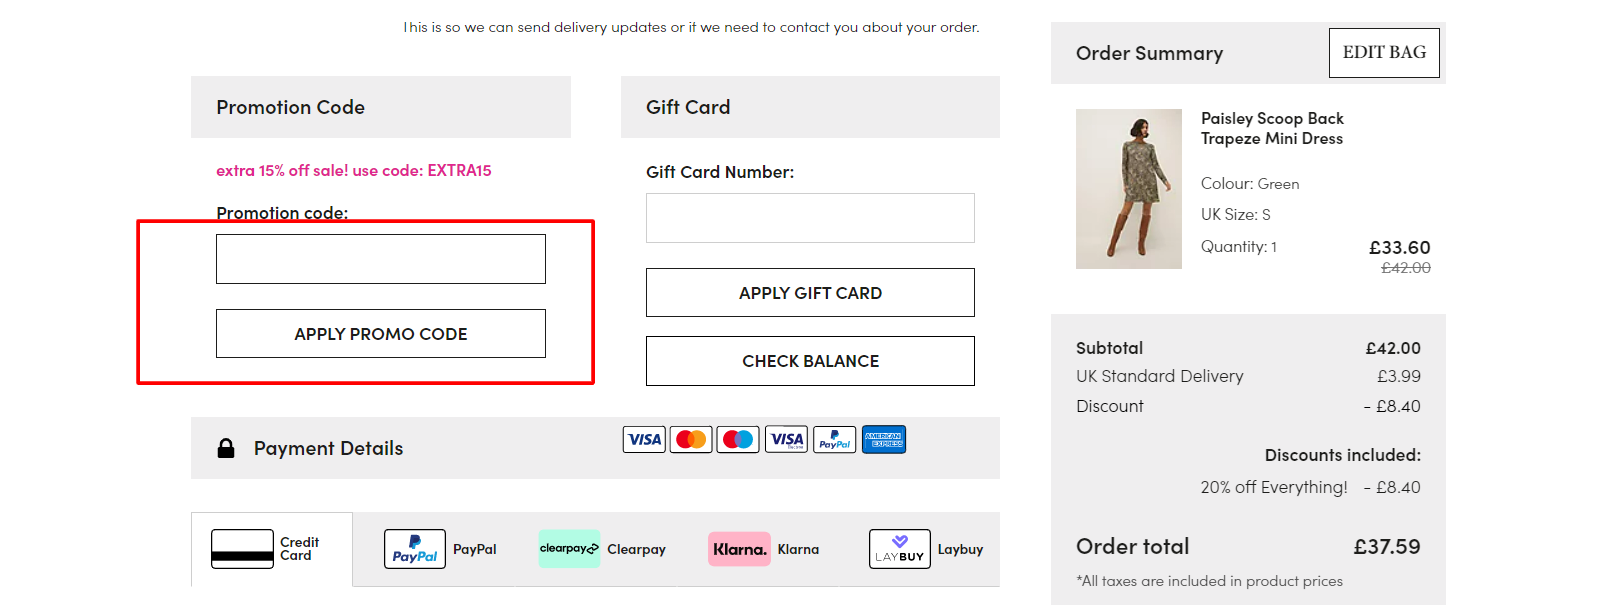Image resolution: width=1617 pixels, height=605 pixels.
Task: Click the pink Klarna logo
Action: click(x=739, y=549)
